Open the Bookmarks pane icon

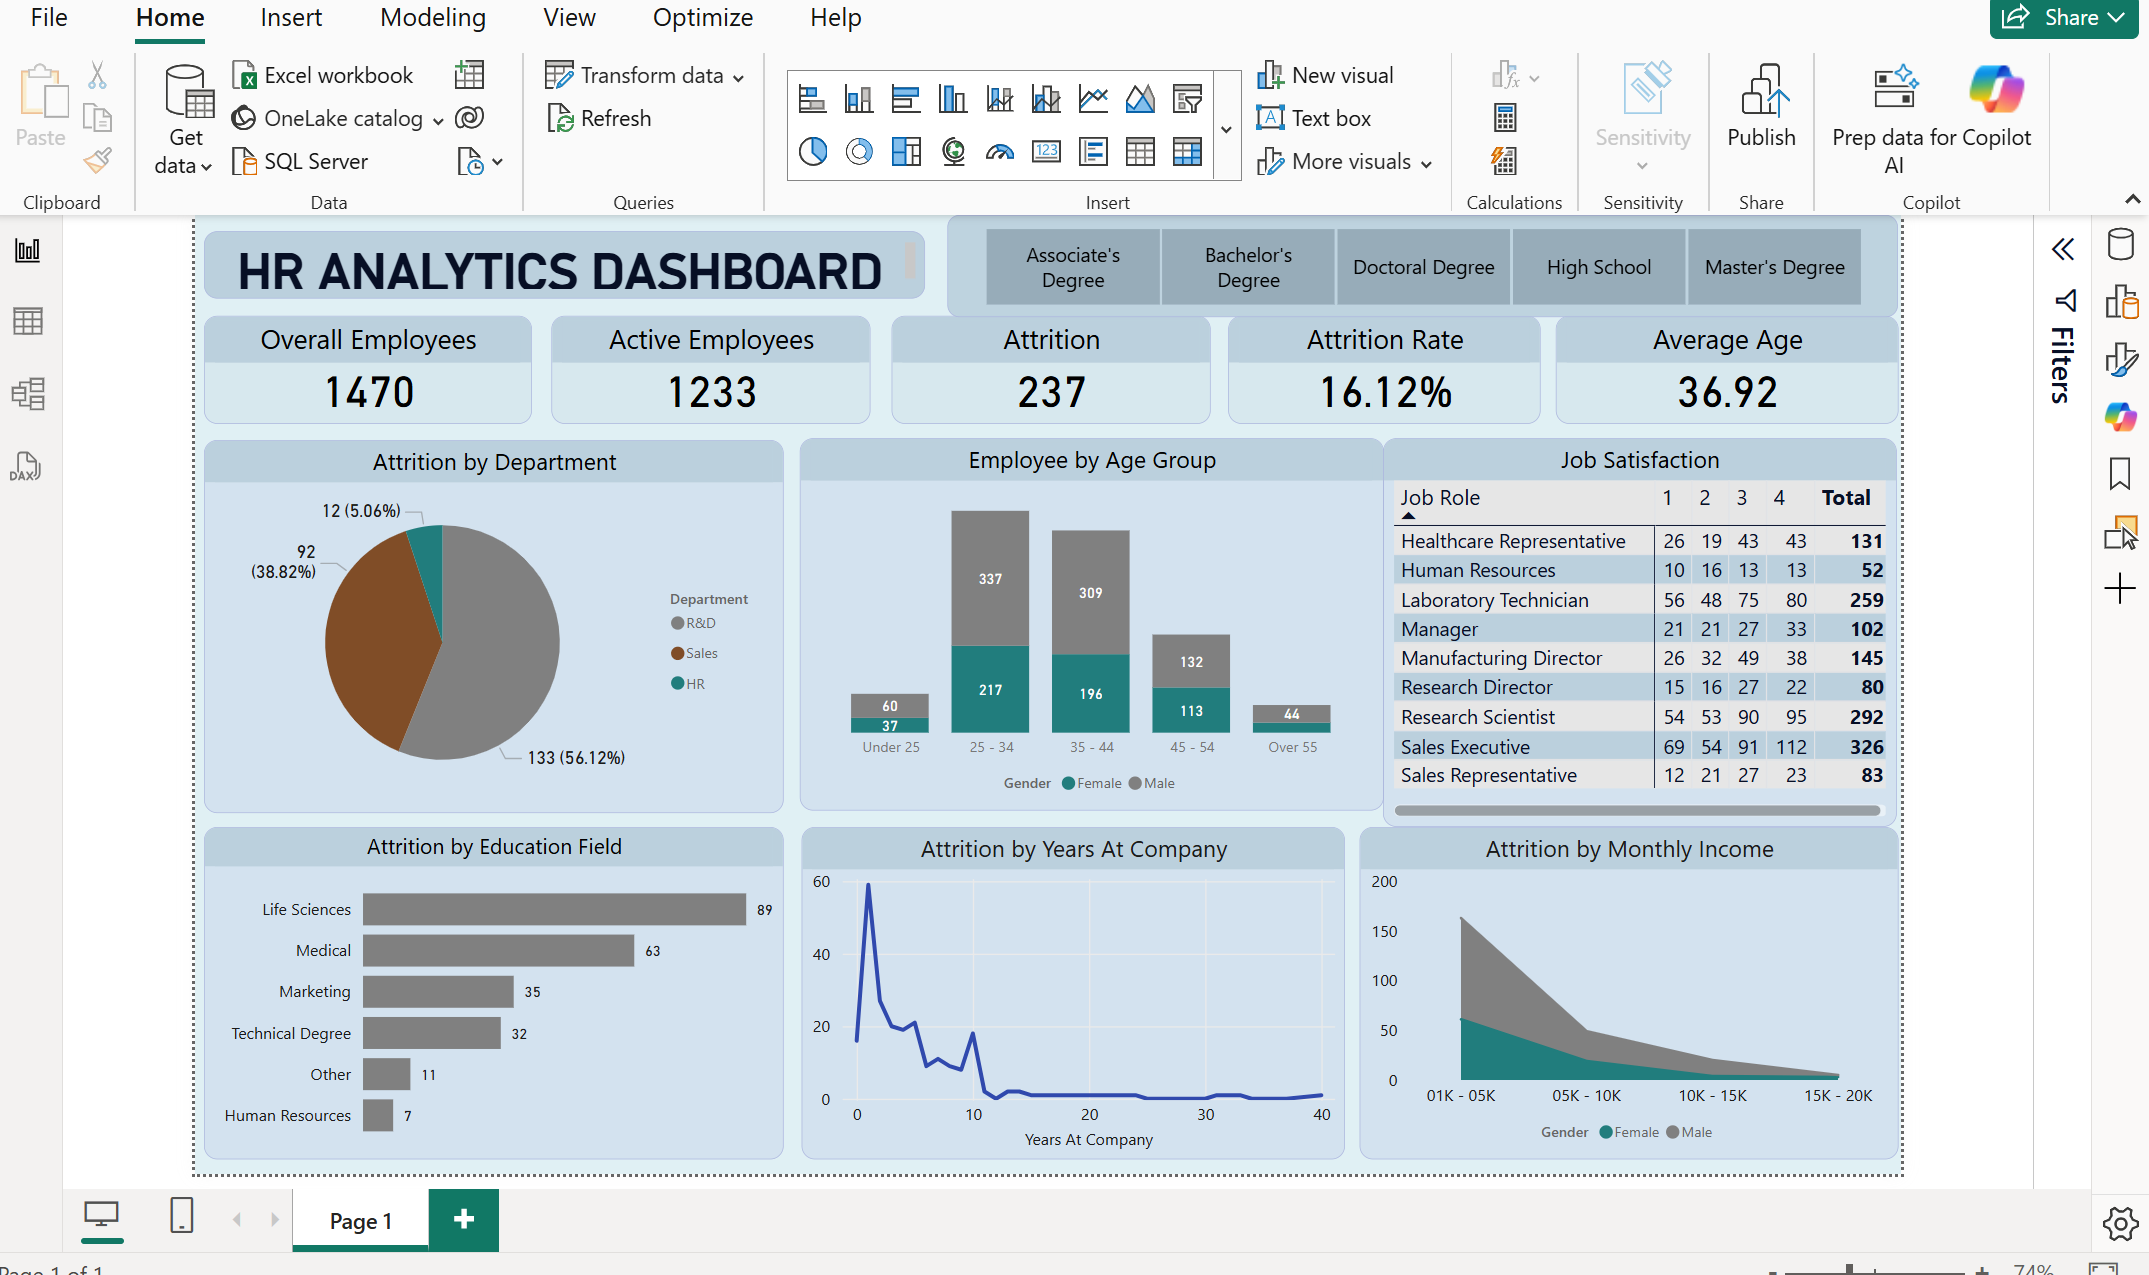pos(2120,473)
